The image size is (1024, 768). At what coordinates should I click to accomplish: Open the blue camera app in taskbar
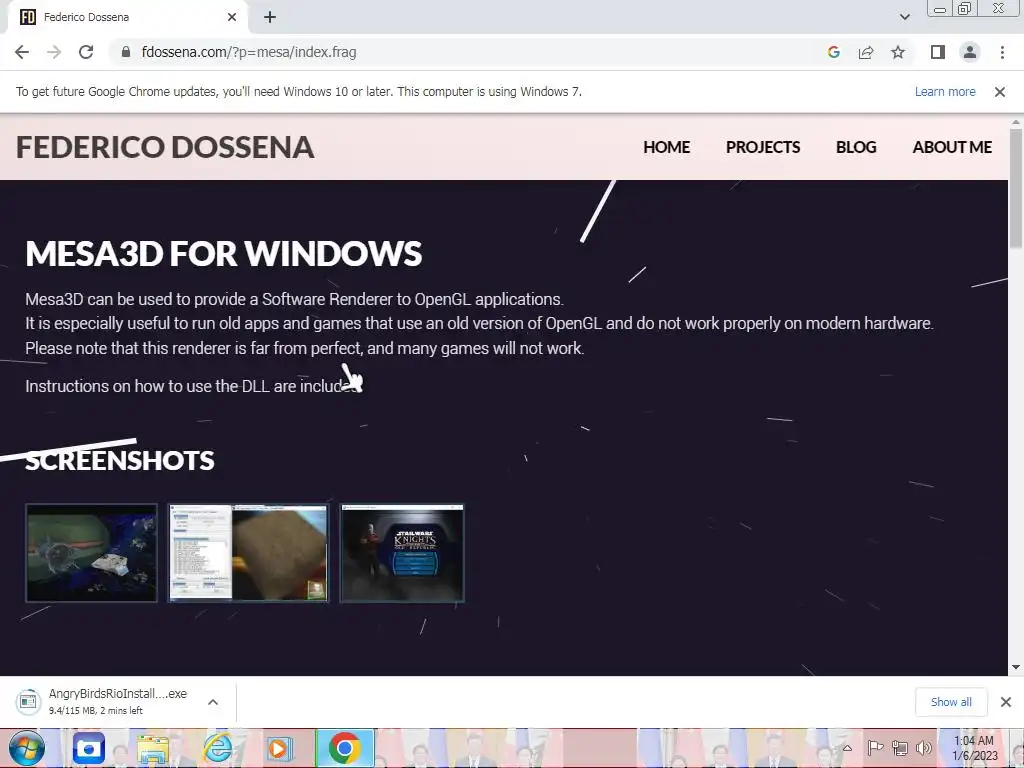pyautogui.click(x=89, y=748)
